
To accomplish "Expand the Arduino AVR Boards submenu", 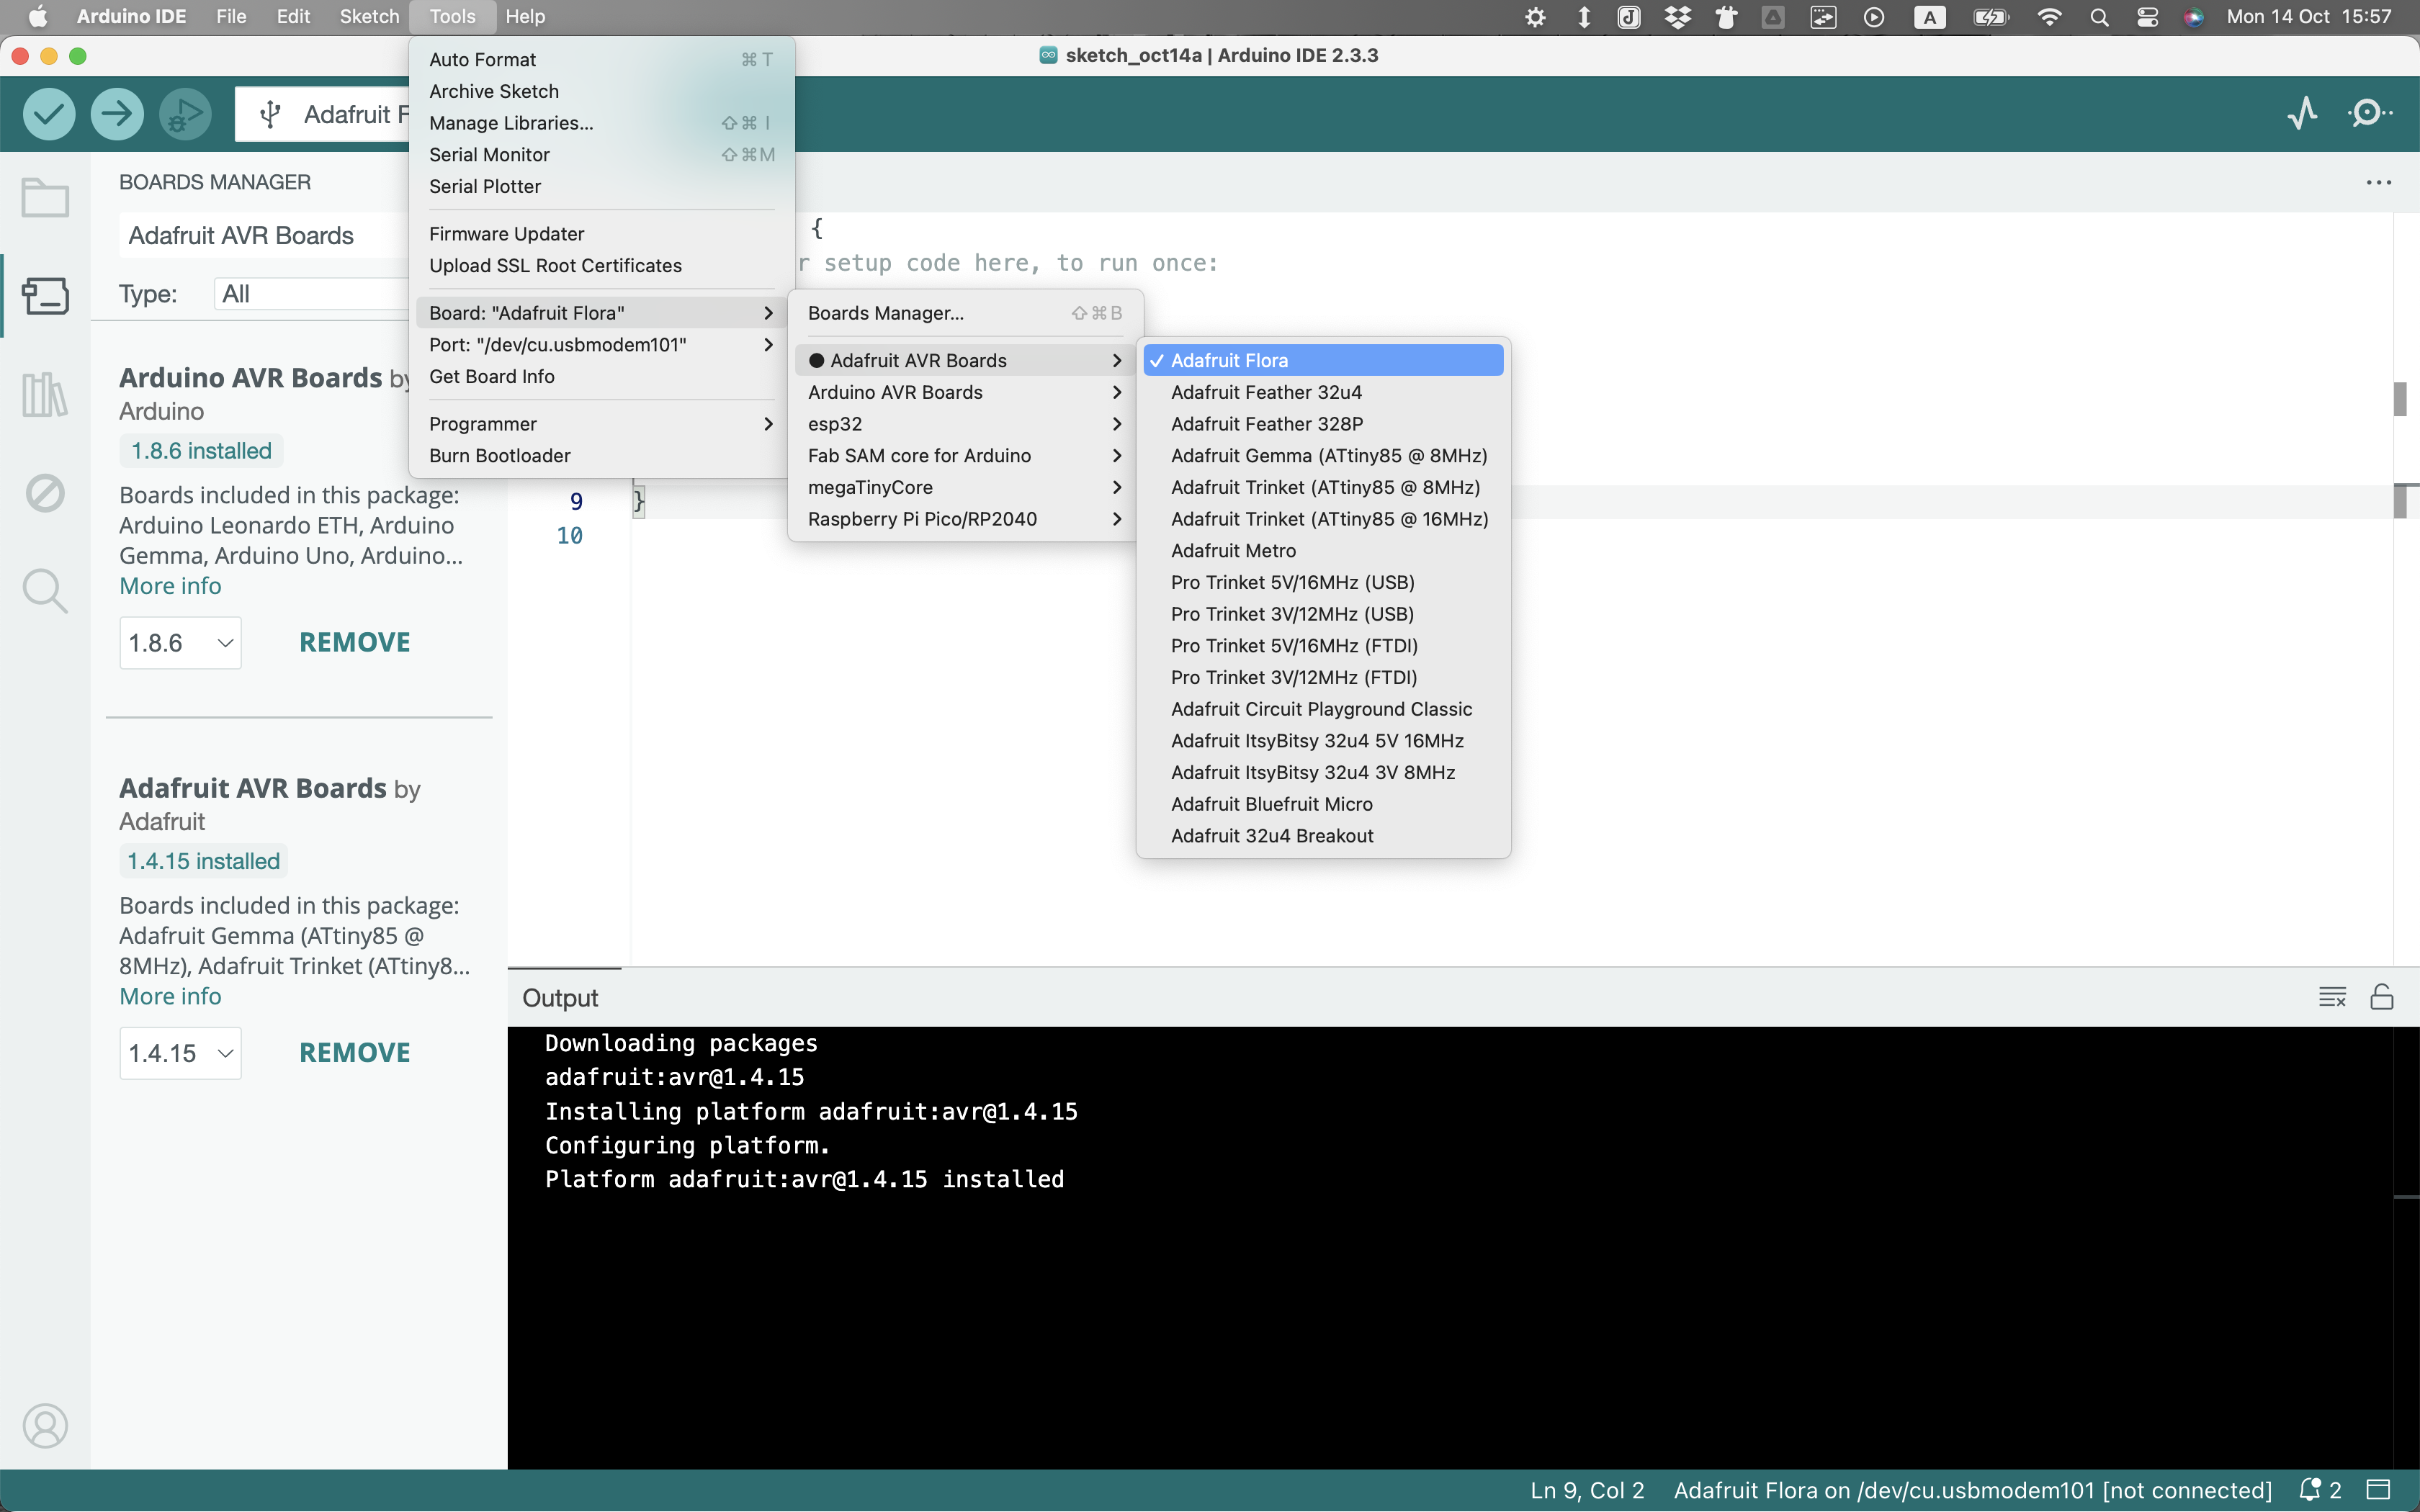I will click(965, 392).
